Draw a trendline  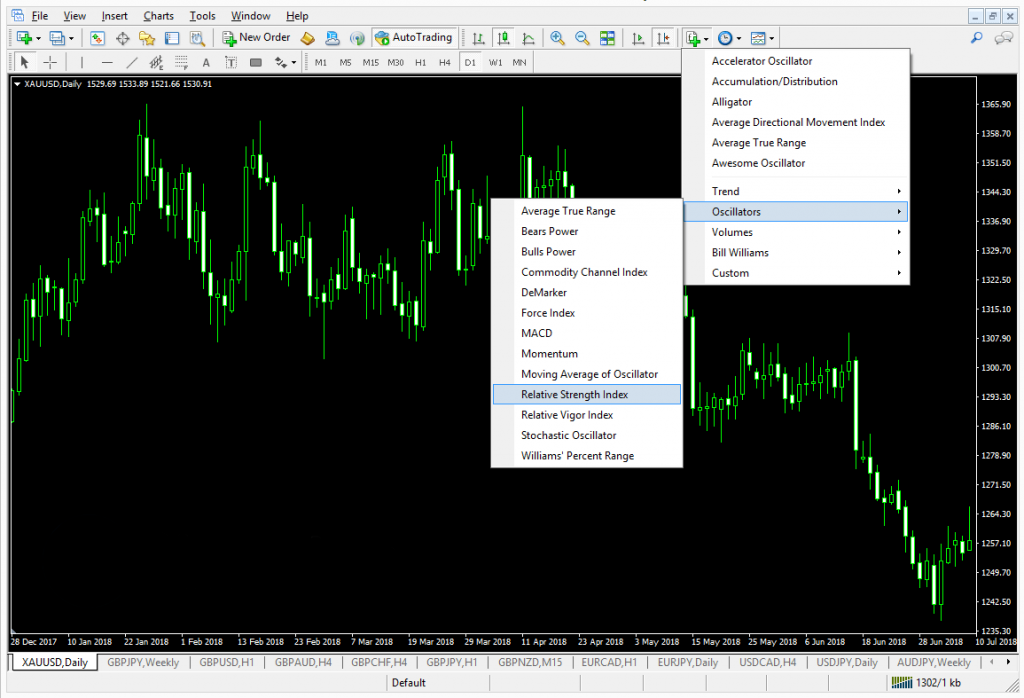pyautogui.click(x=132, y=63)
